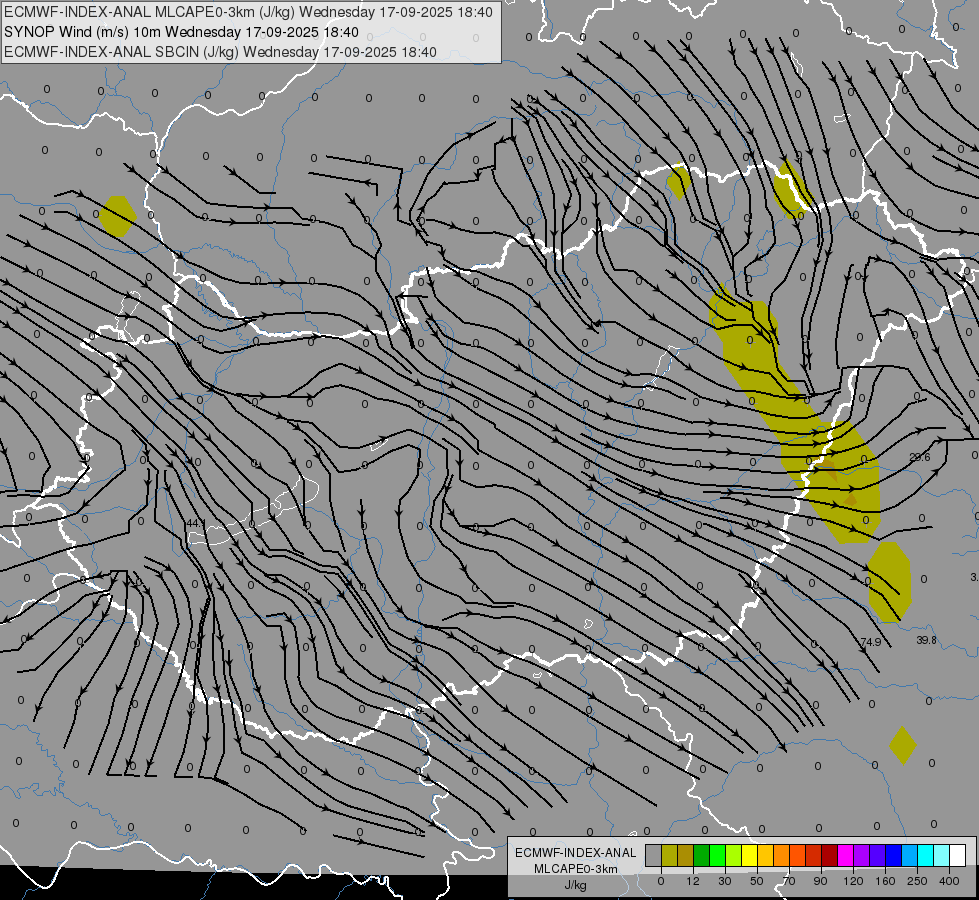Image resolution: width=979 pixels, height=900 pixels.
Task: Click the 44.1 value label on the map
Action: click(195, 522)
